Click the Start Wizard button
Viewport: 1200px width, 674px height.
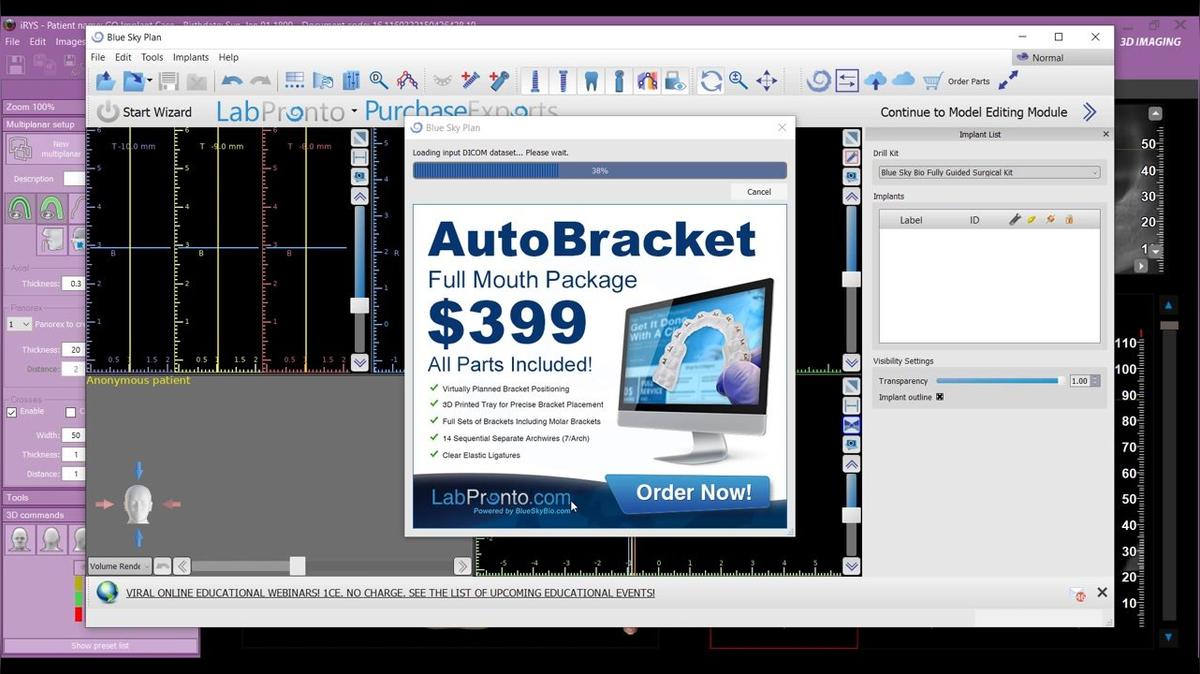click(145, 112)
